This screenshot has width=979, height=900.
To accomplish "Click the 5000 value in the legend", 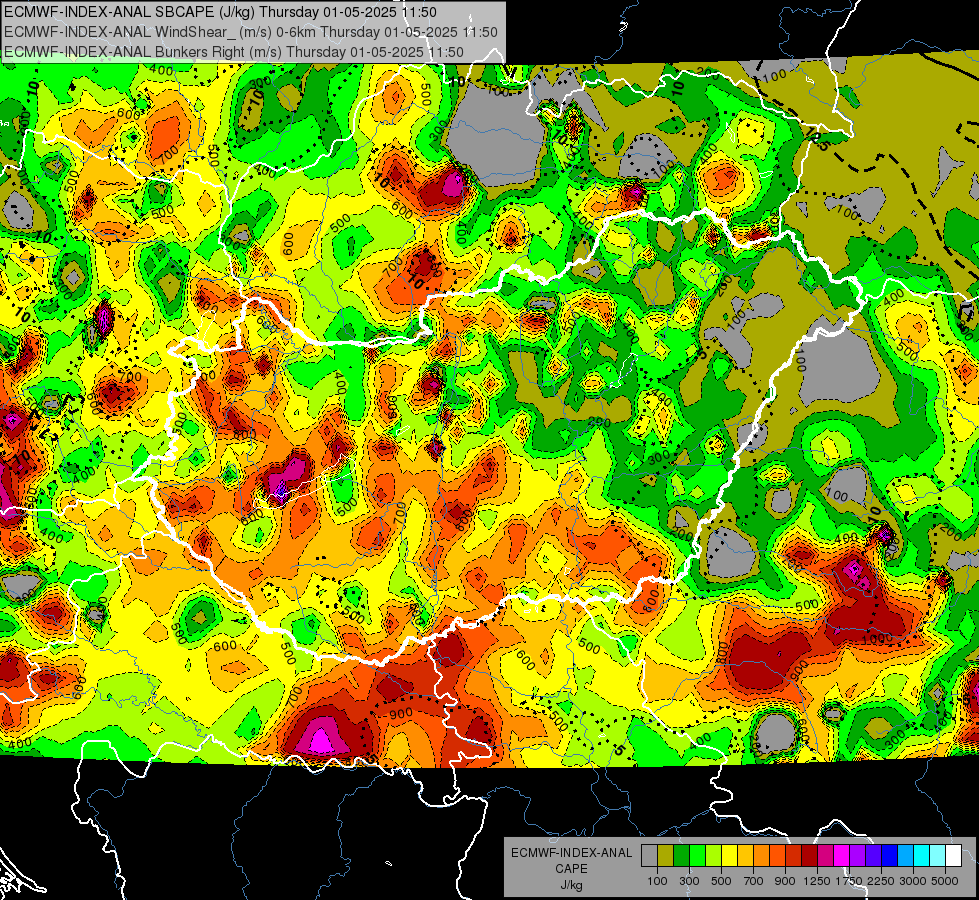I will point(945,881).
